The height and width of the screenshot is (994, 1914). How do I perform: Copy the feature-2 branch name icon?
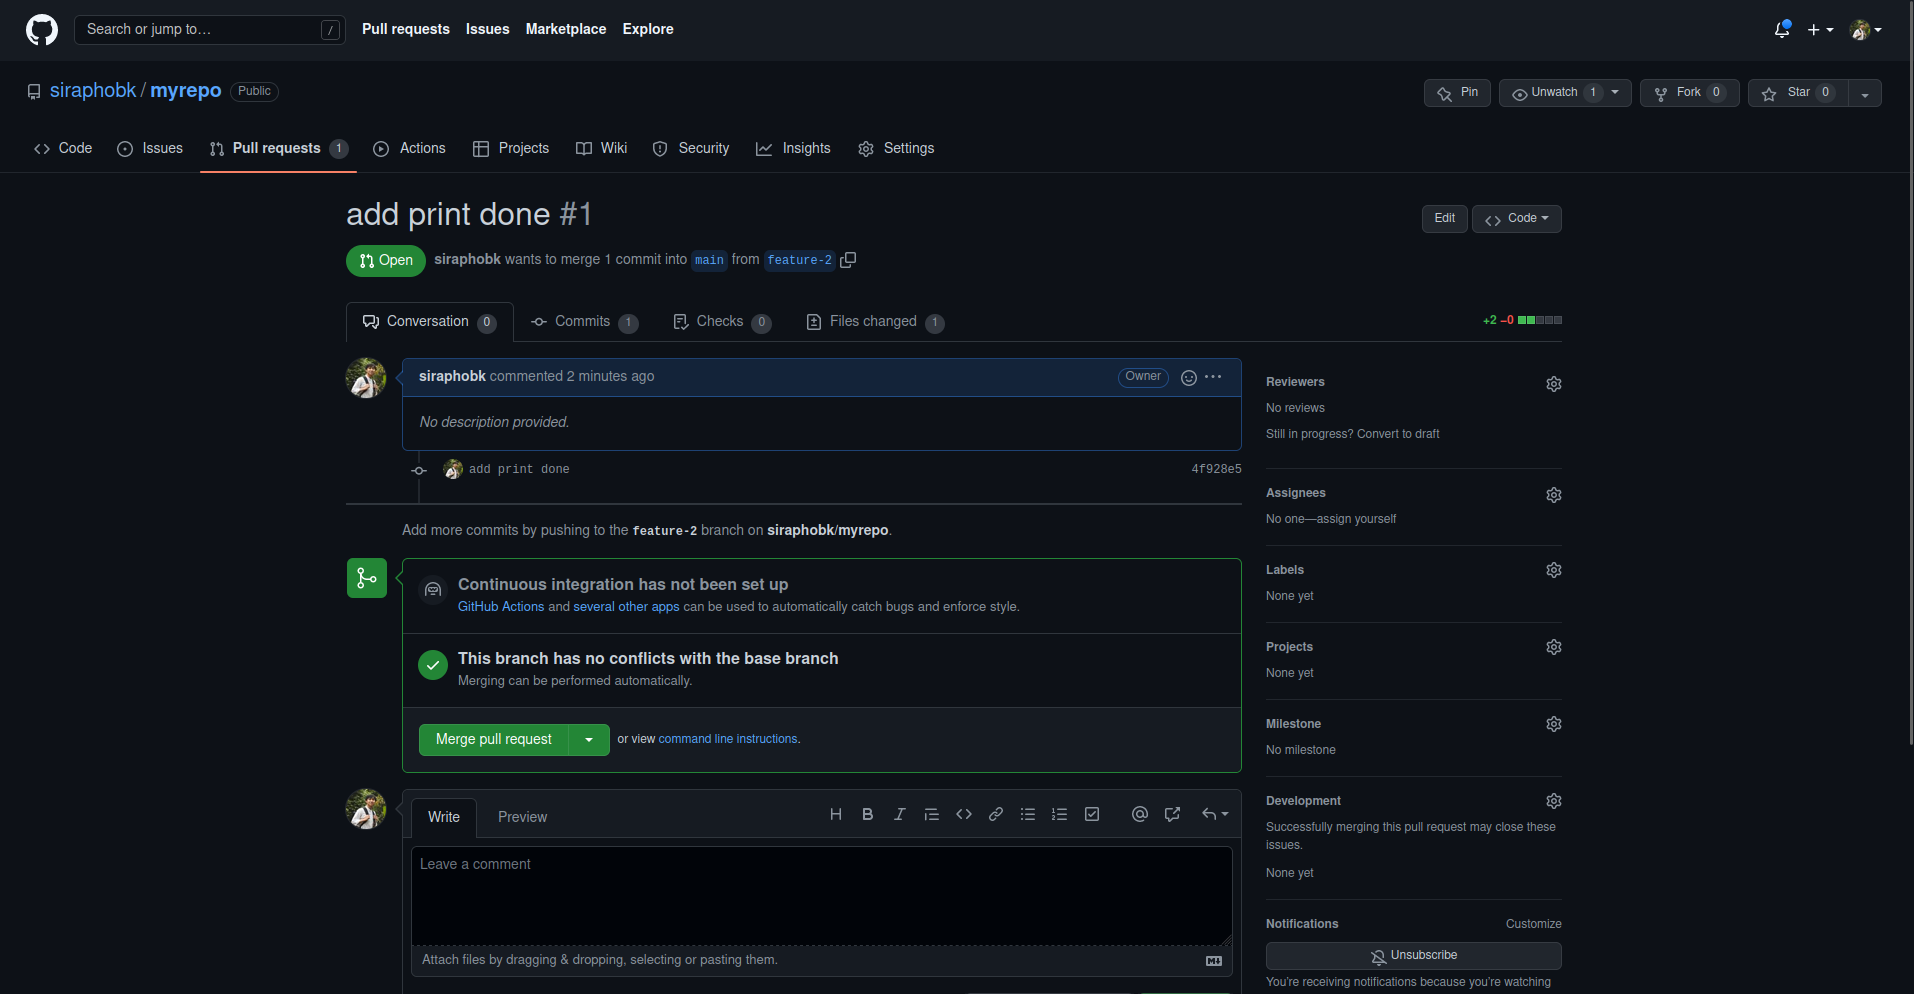pos(848,260)
